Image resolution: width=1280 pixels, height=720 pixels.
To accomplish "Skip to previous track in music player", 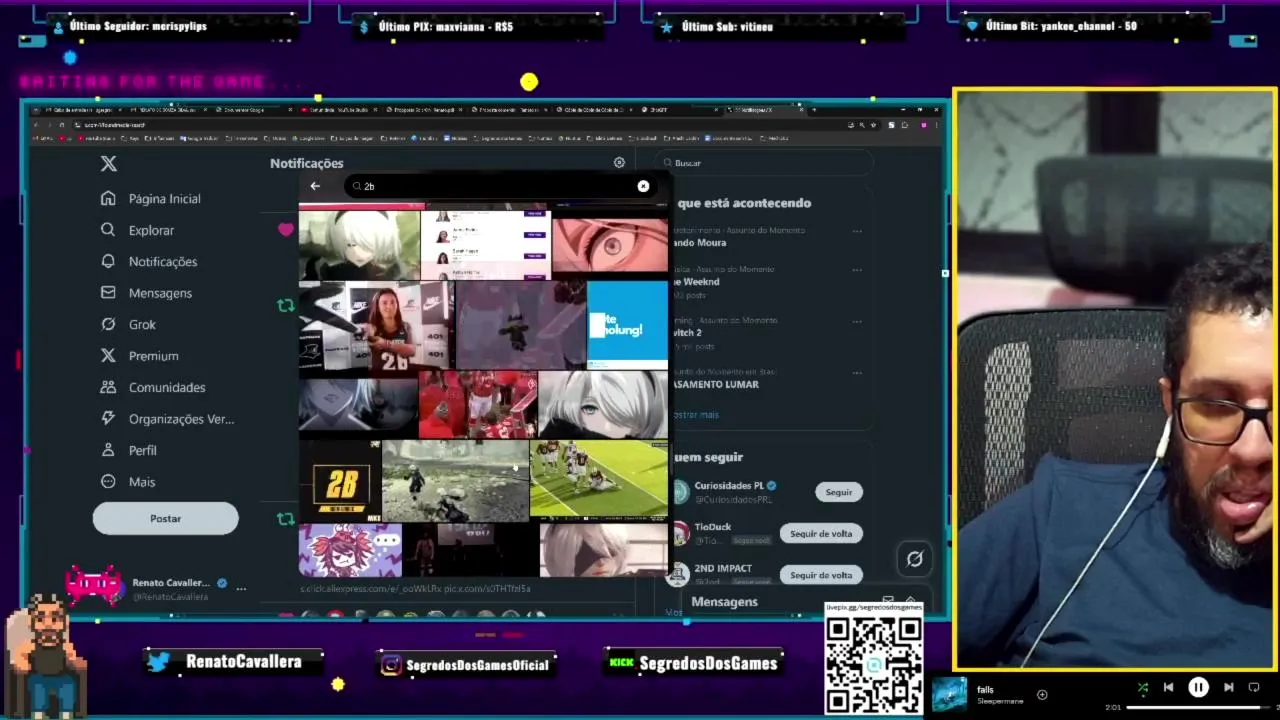I will coord(1168,688).
